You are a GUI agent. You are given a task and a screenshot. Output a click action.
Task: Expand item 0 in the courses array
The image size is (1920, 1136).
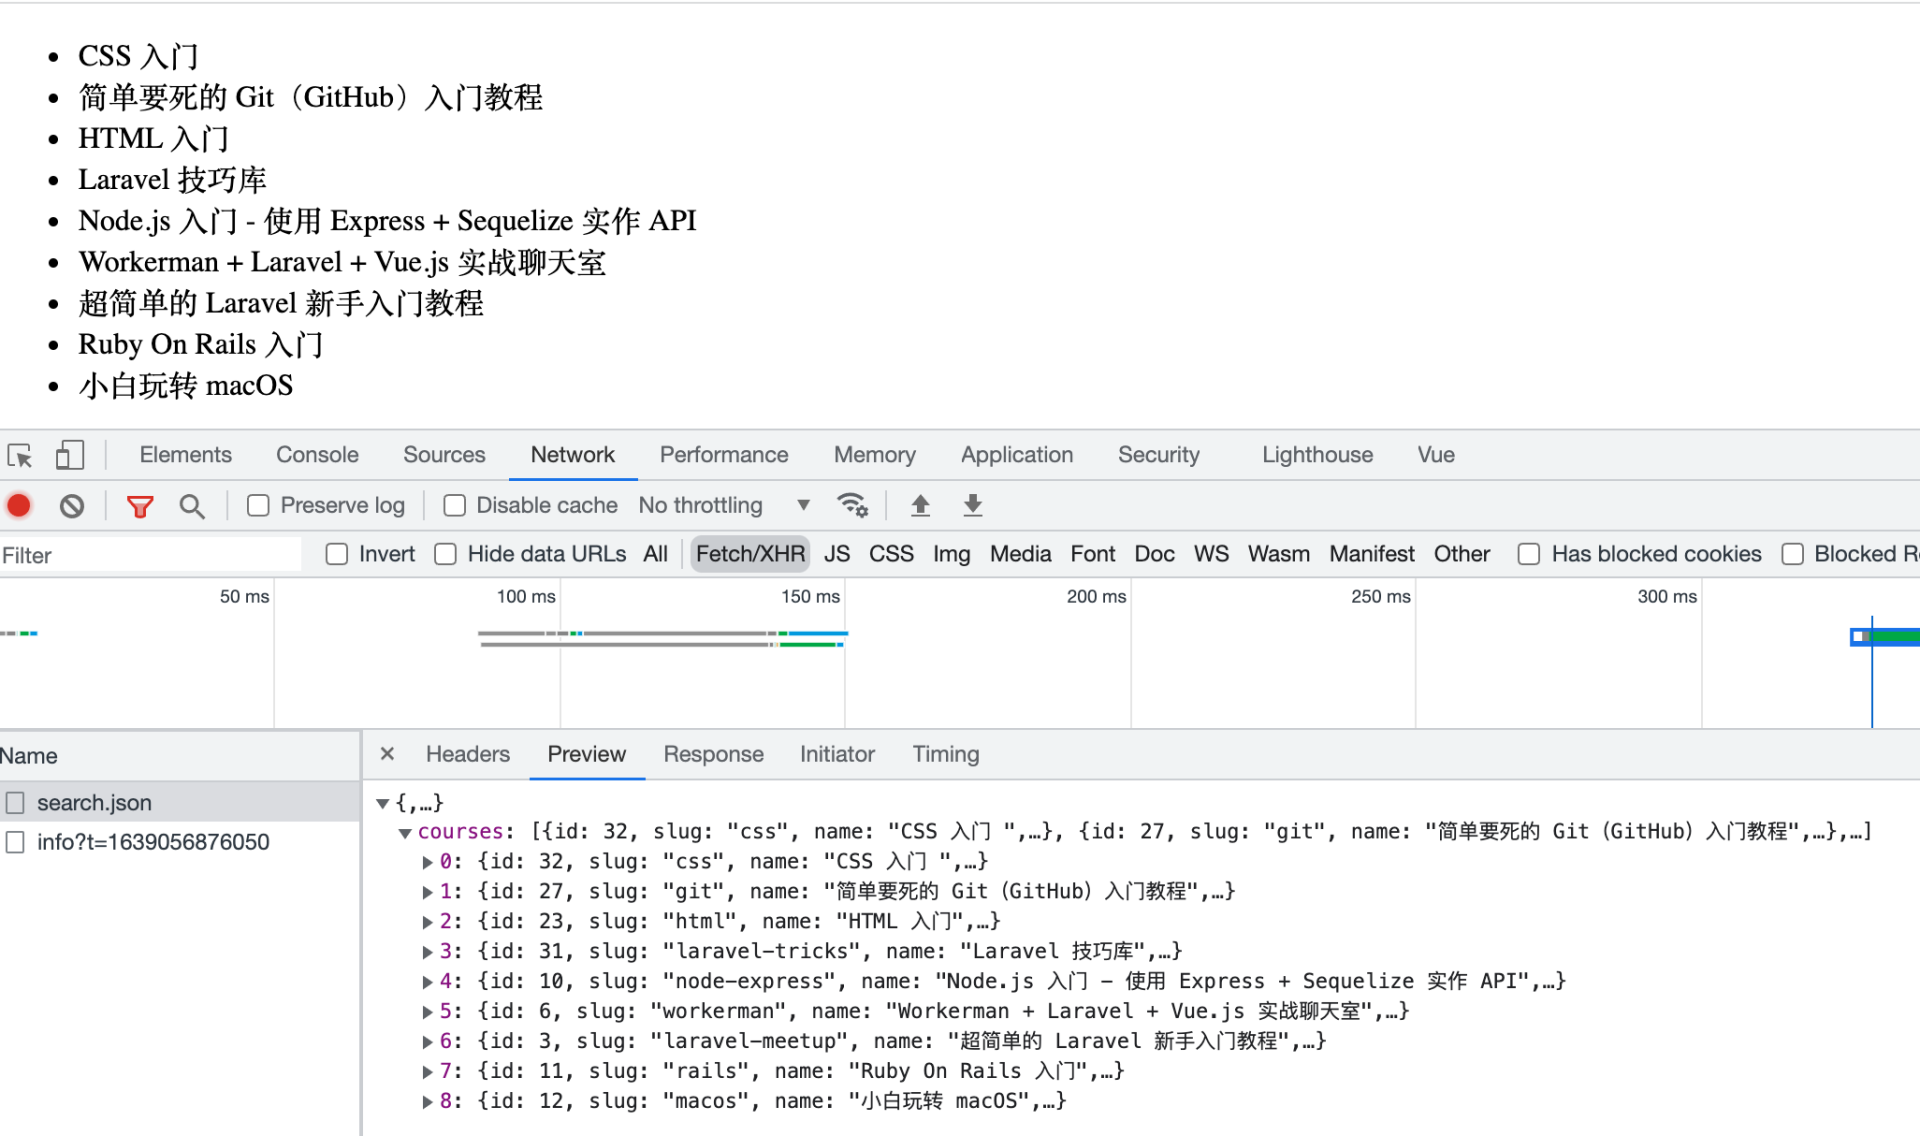[428, 861]
